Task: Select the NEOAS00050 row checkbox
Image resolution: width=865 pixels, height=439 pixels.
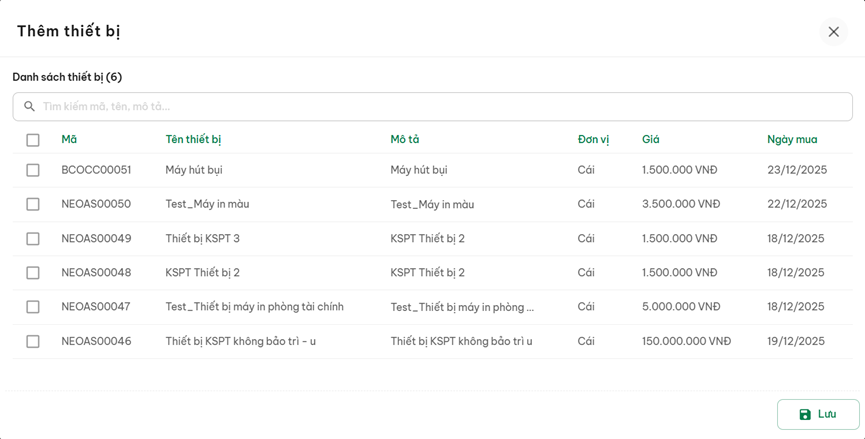Action: click(x=33, y=205)
